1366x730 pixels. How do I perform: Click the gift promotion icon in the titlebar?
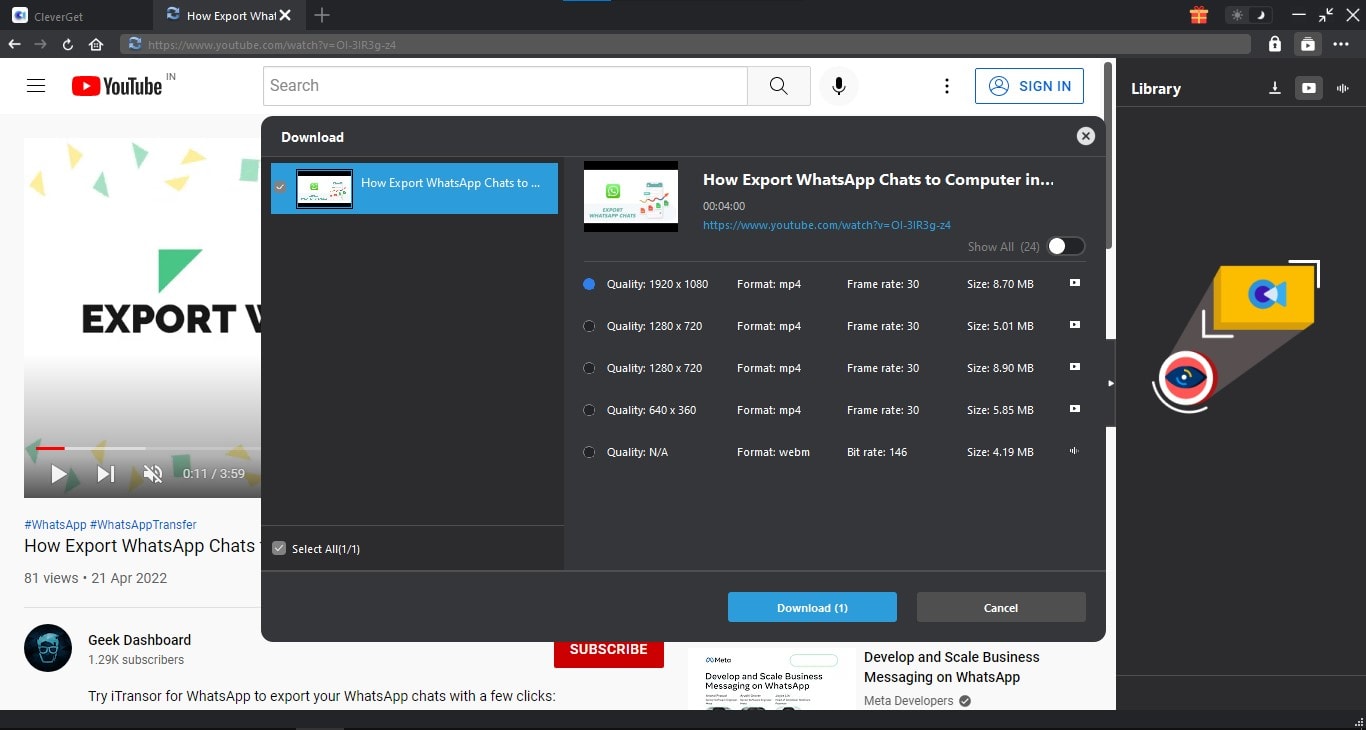pyautogui.click(x=1198, y=15)
